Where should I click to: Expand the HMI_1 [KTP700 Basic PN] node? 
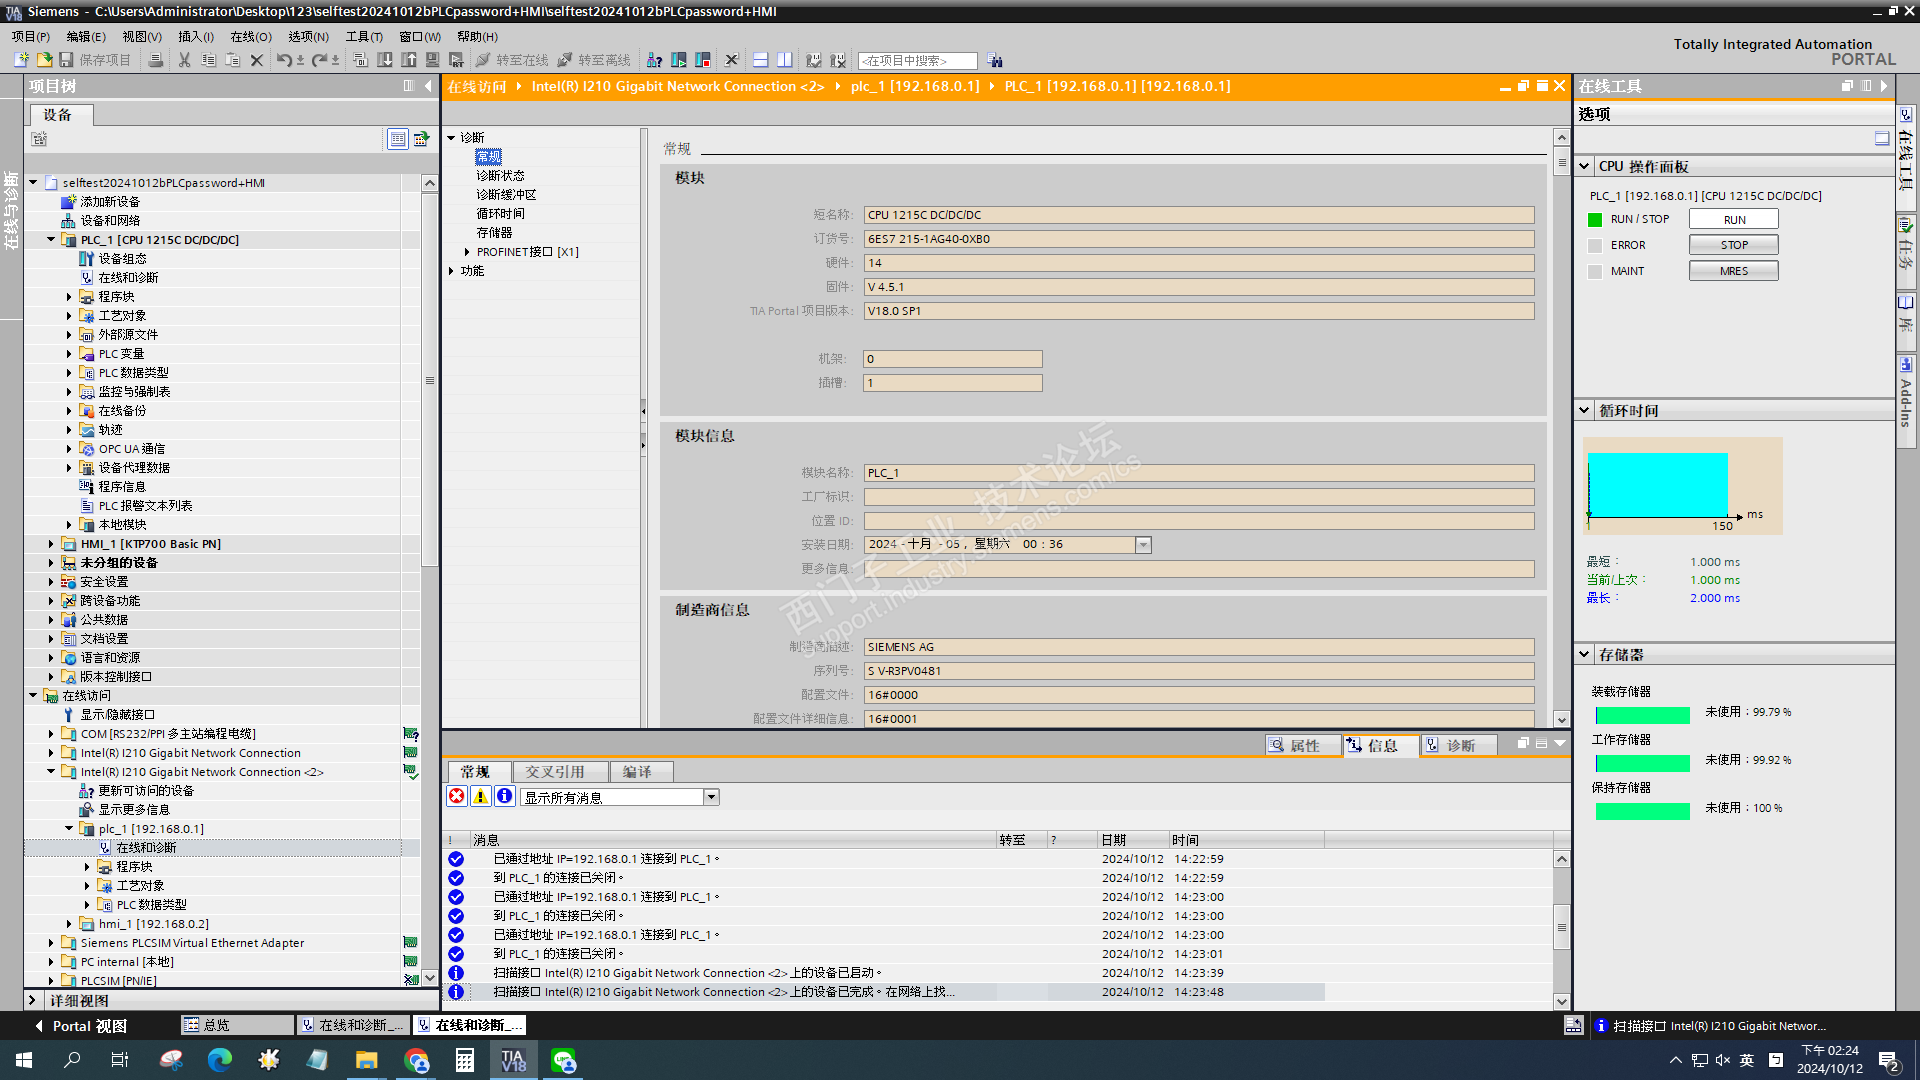click(x=51, y=544)
